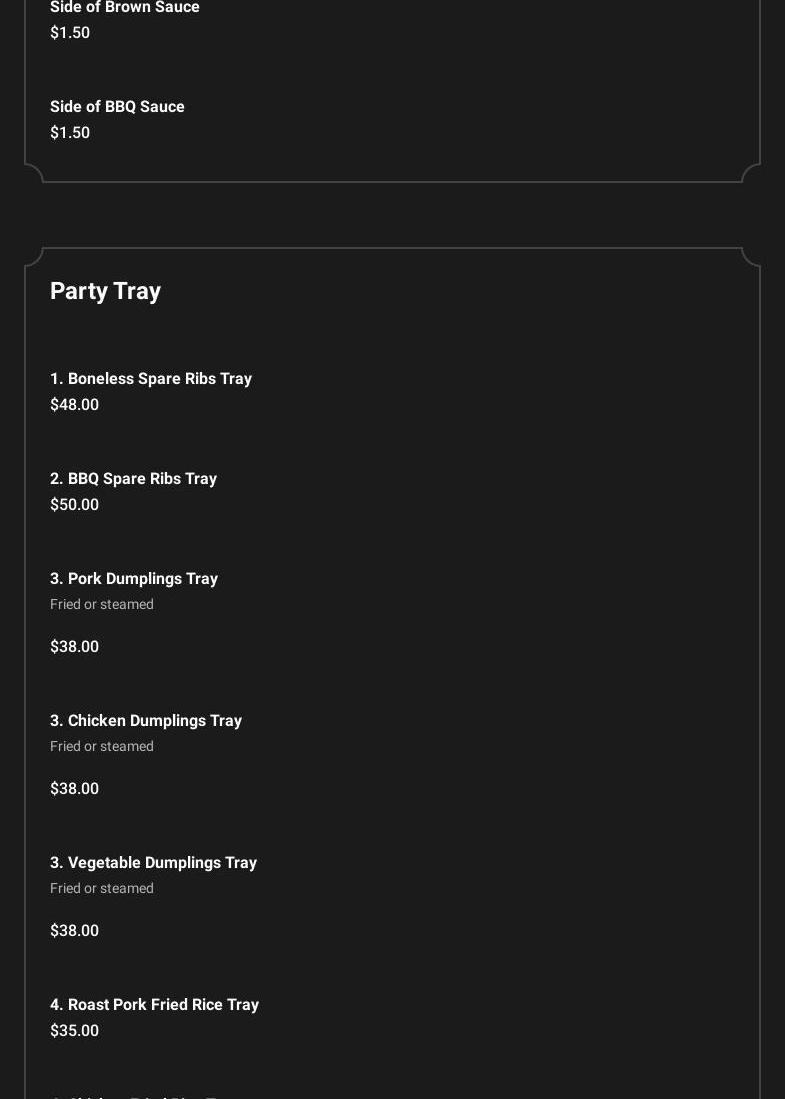Click the Party Tray section heading
Image resolution: width=785 pixels, height=1099 pixels.
click(105, 291)
